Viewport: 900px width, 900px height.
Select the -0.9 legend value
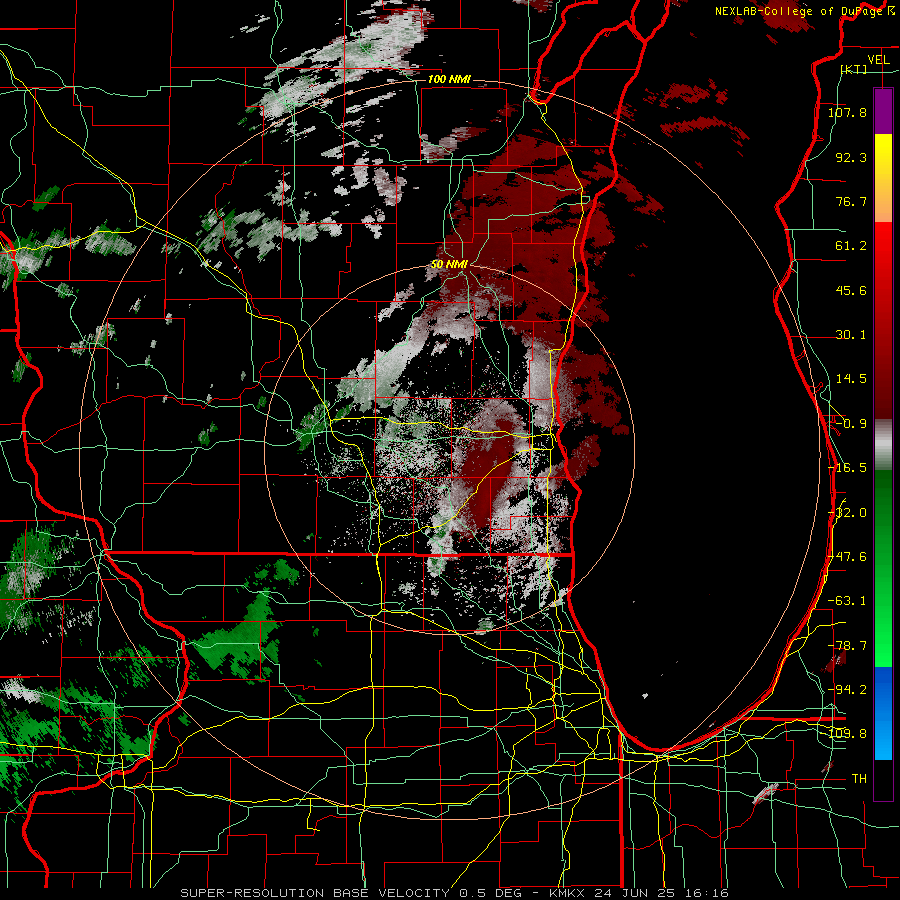tap(851, 424)
